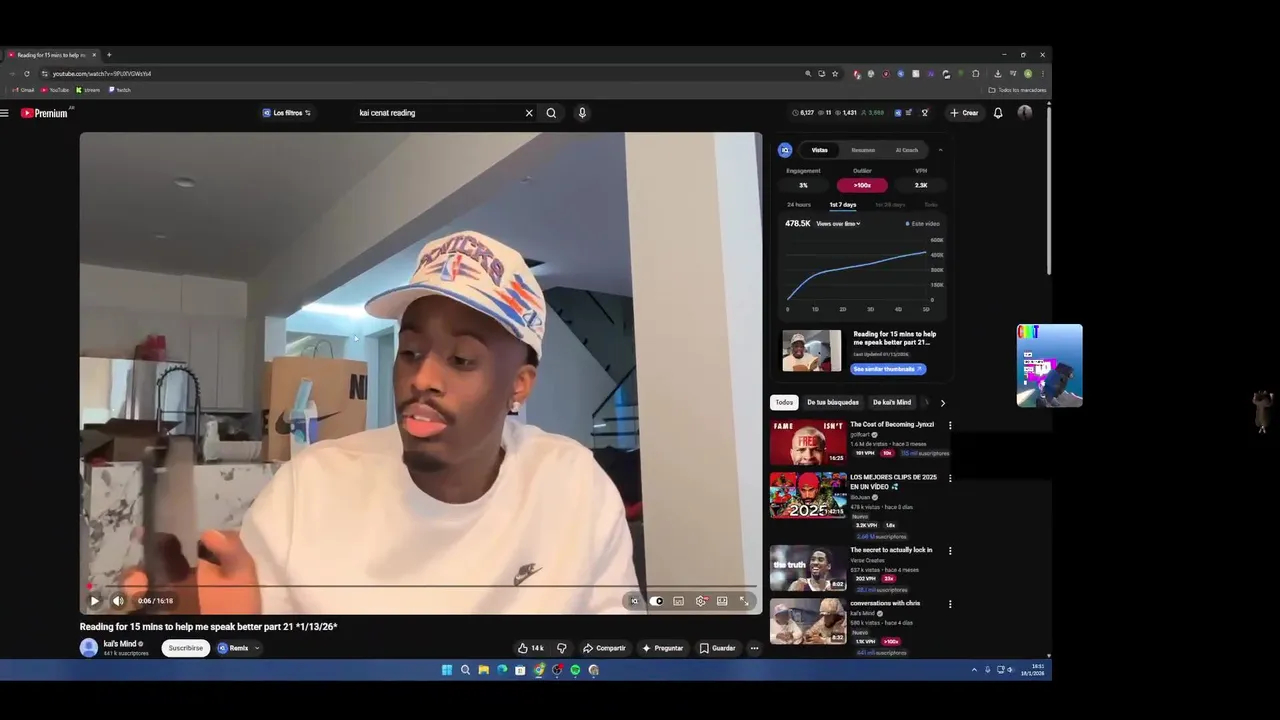The height and width of the screenshot is (720, 1280).
Task: Save video with Guardar button
Action: (717, 648)
